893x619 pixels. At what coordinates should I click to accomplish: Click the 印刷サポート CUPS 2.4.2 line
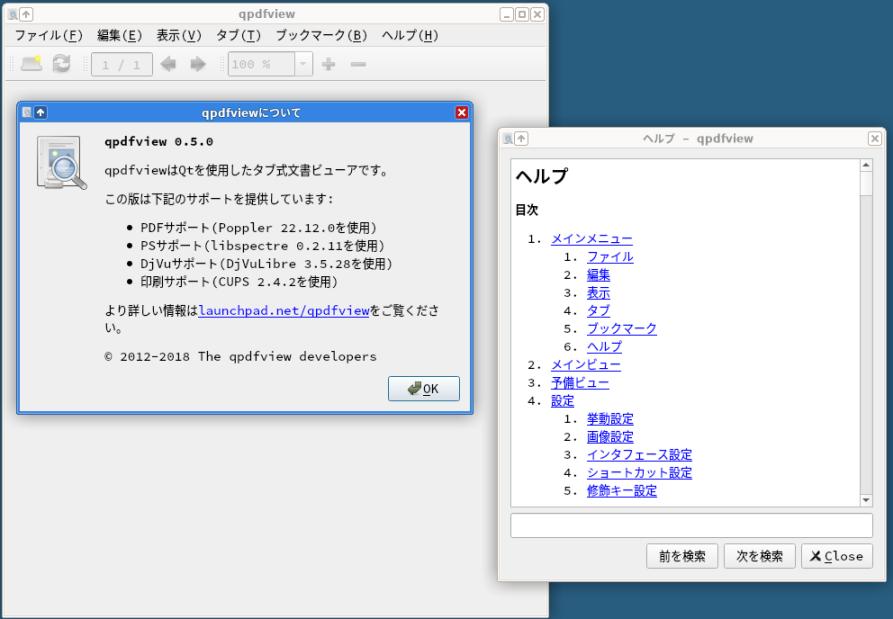tap(239, 282)
